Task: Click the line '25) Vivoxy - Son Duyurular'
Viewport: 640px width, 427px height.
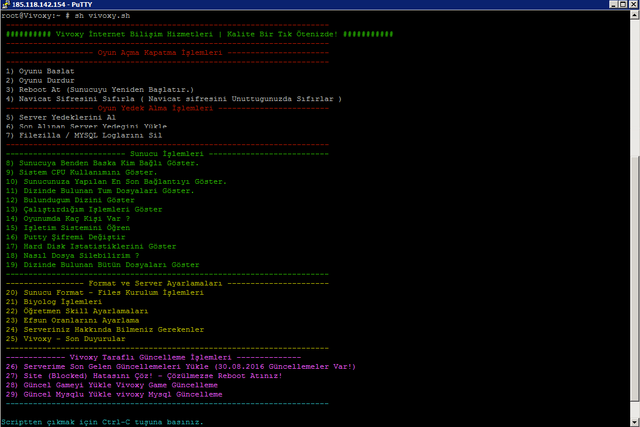Action: pyautogui.click(x=65, y=339)
